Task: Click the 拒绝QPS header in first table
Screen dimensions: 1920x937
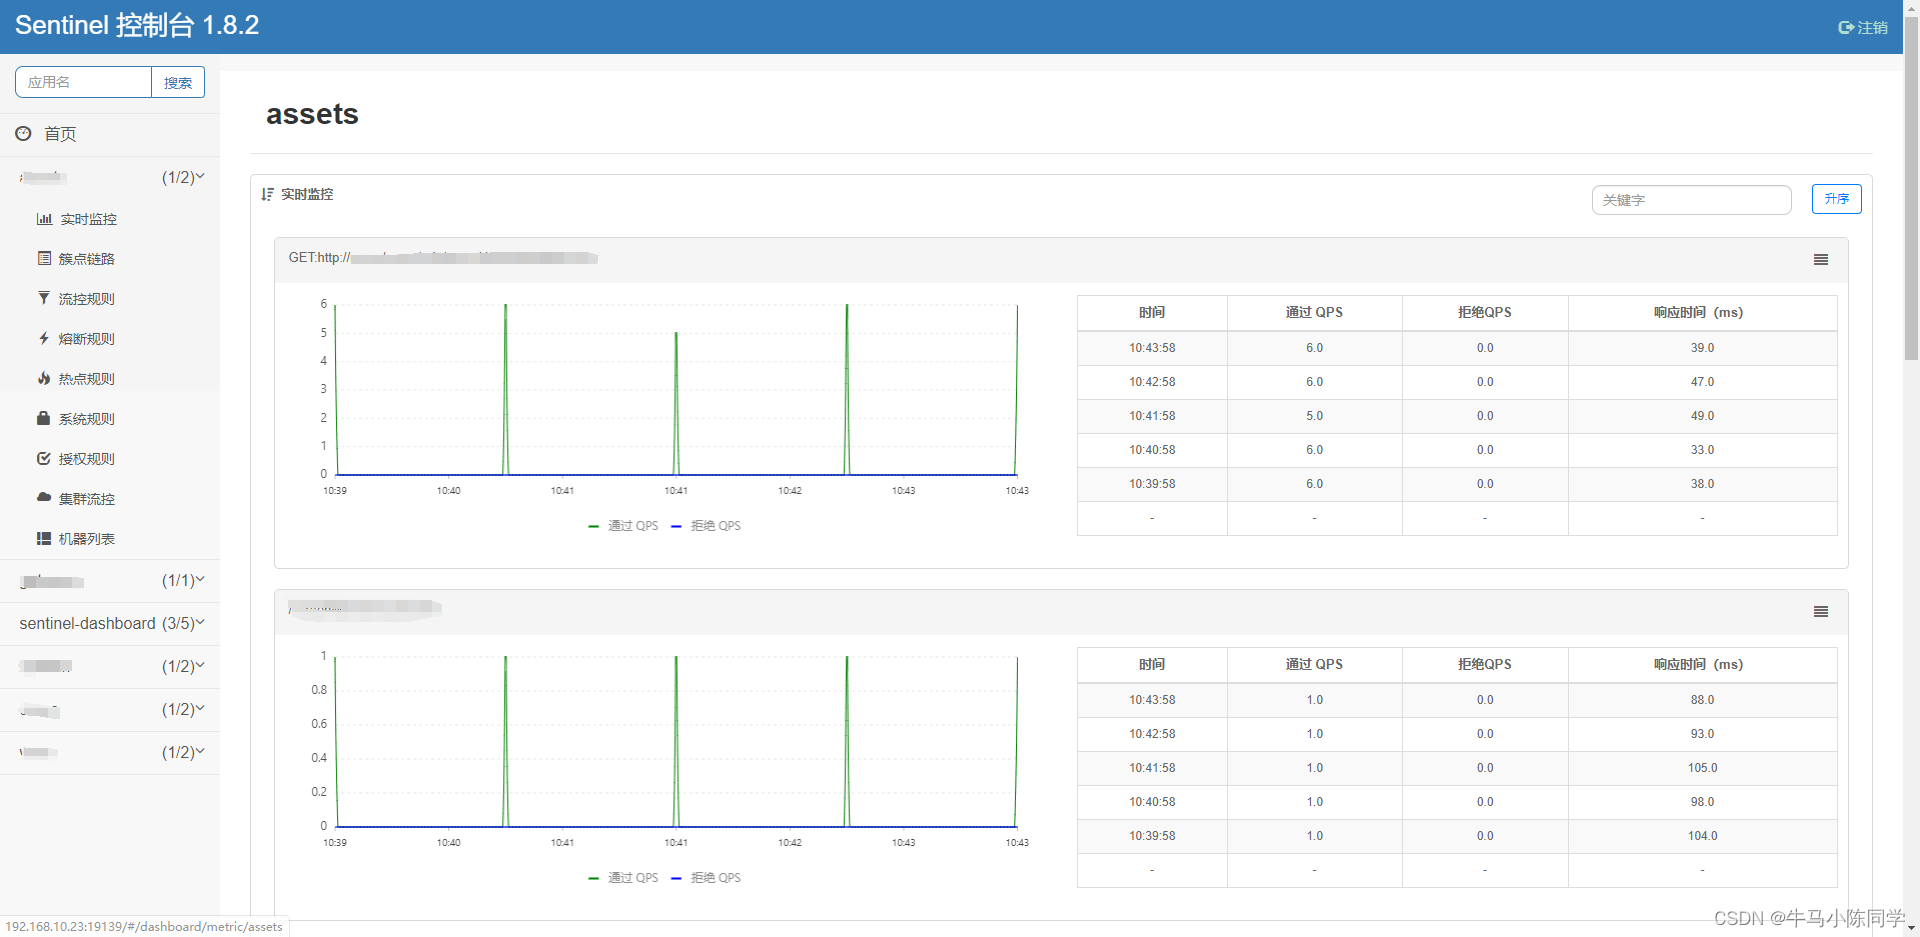Action: pyautogui.click(x=1485, y=312)
